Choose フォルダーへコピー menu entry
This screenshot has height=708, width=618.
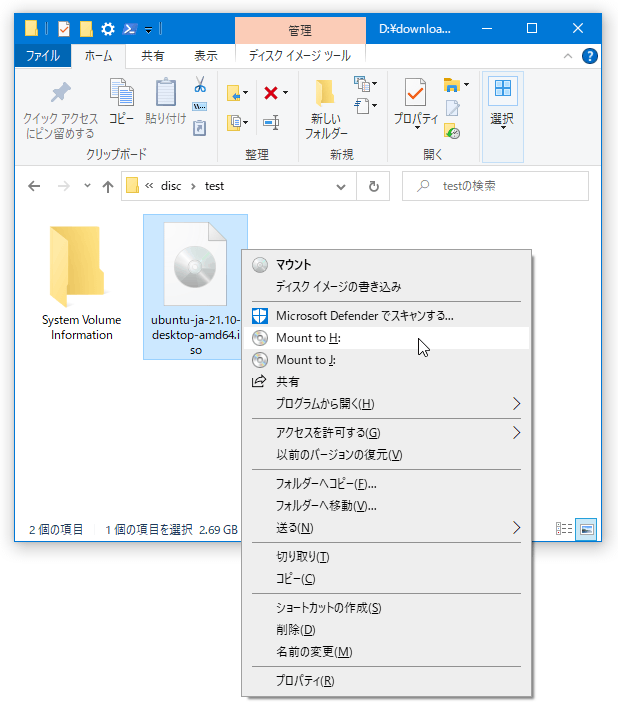pos(386,484)
